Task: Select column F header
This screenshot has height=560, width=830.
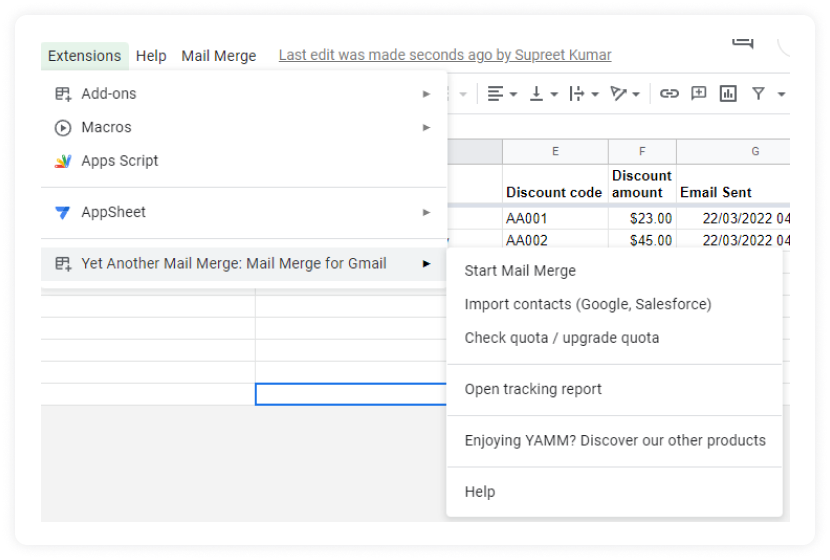Action: click(642, 151)
